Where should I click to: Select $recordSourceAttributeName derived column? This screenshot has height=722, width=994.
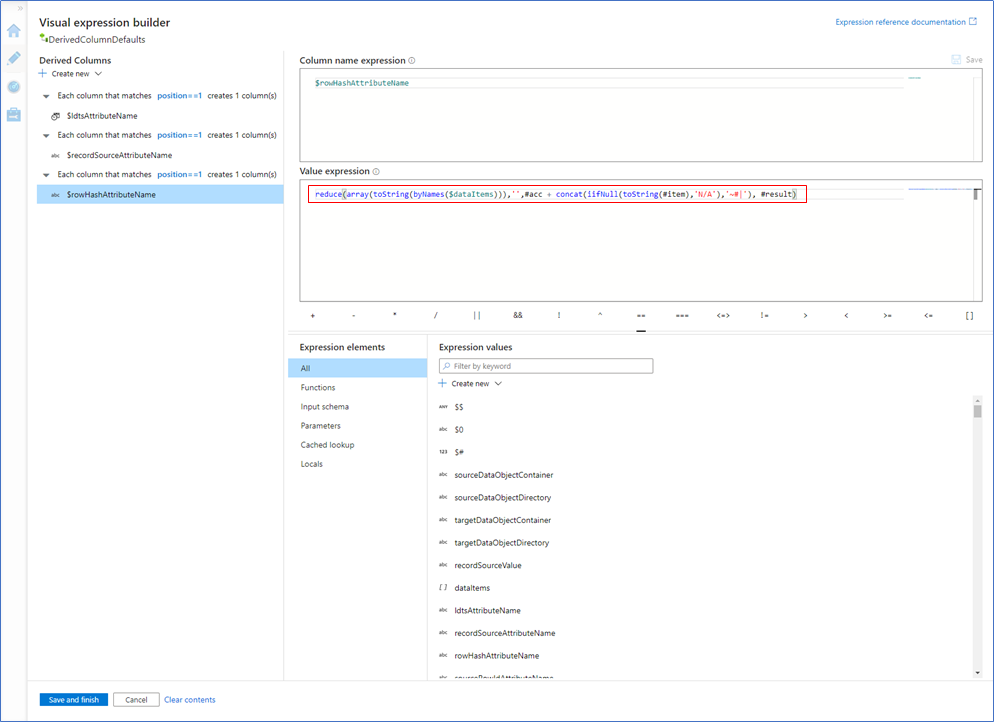click(x=119, y=155)
